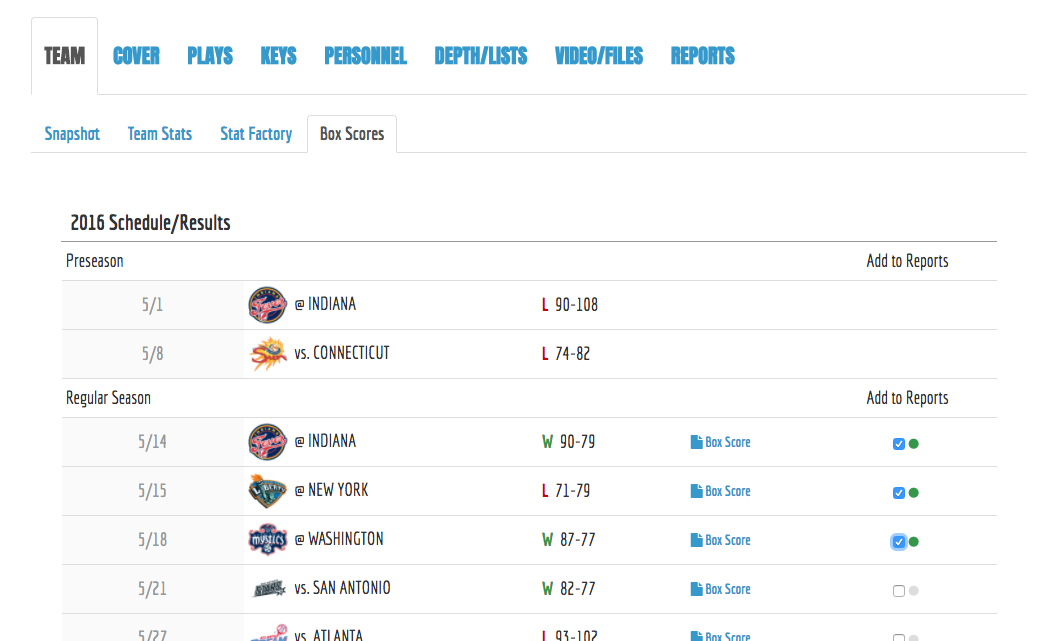Click the Indiana Fever logo in the 5/14 row
The image size is (1055, 641).
267,442
